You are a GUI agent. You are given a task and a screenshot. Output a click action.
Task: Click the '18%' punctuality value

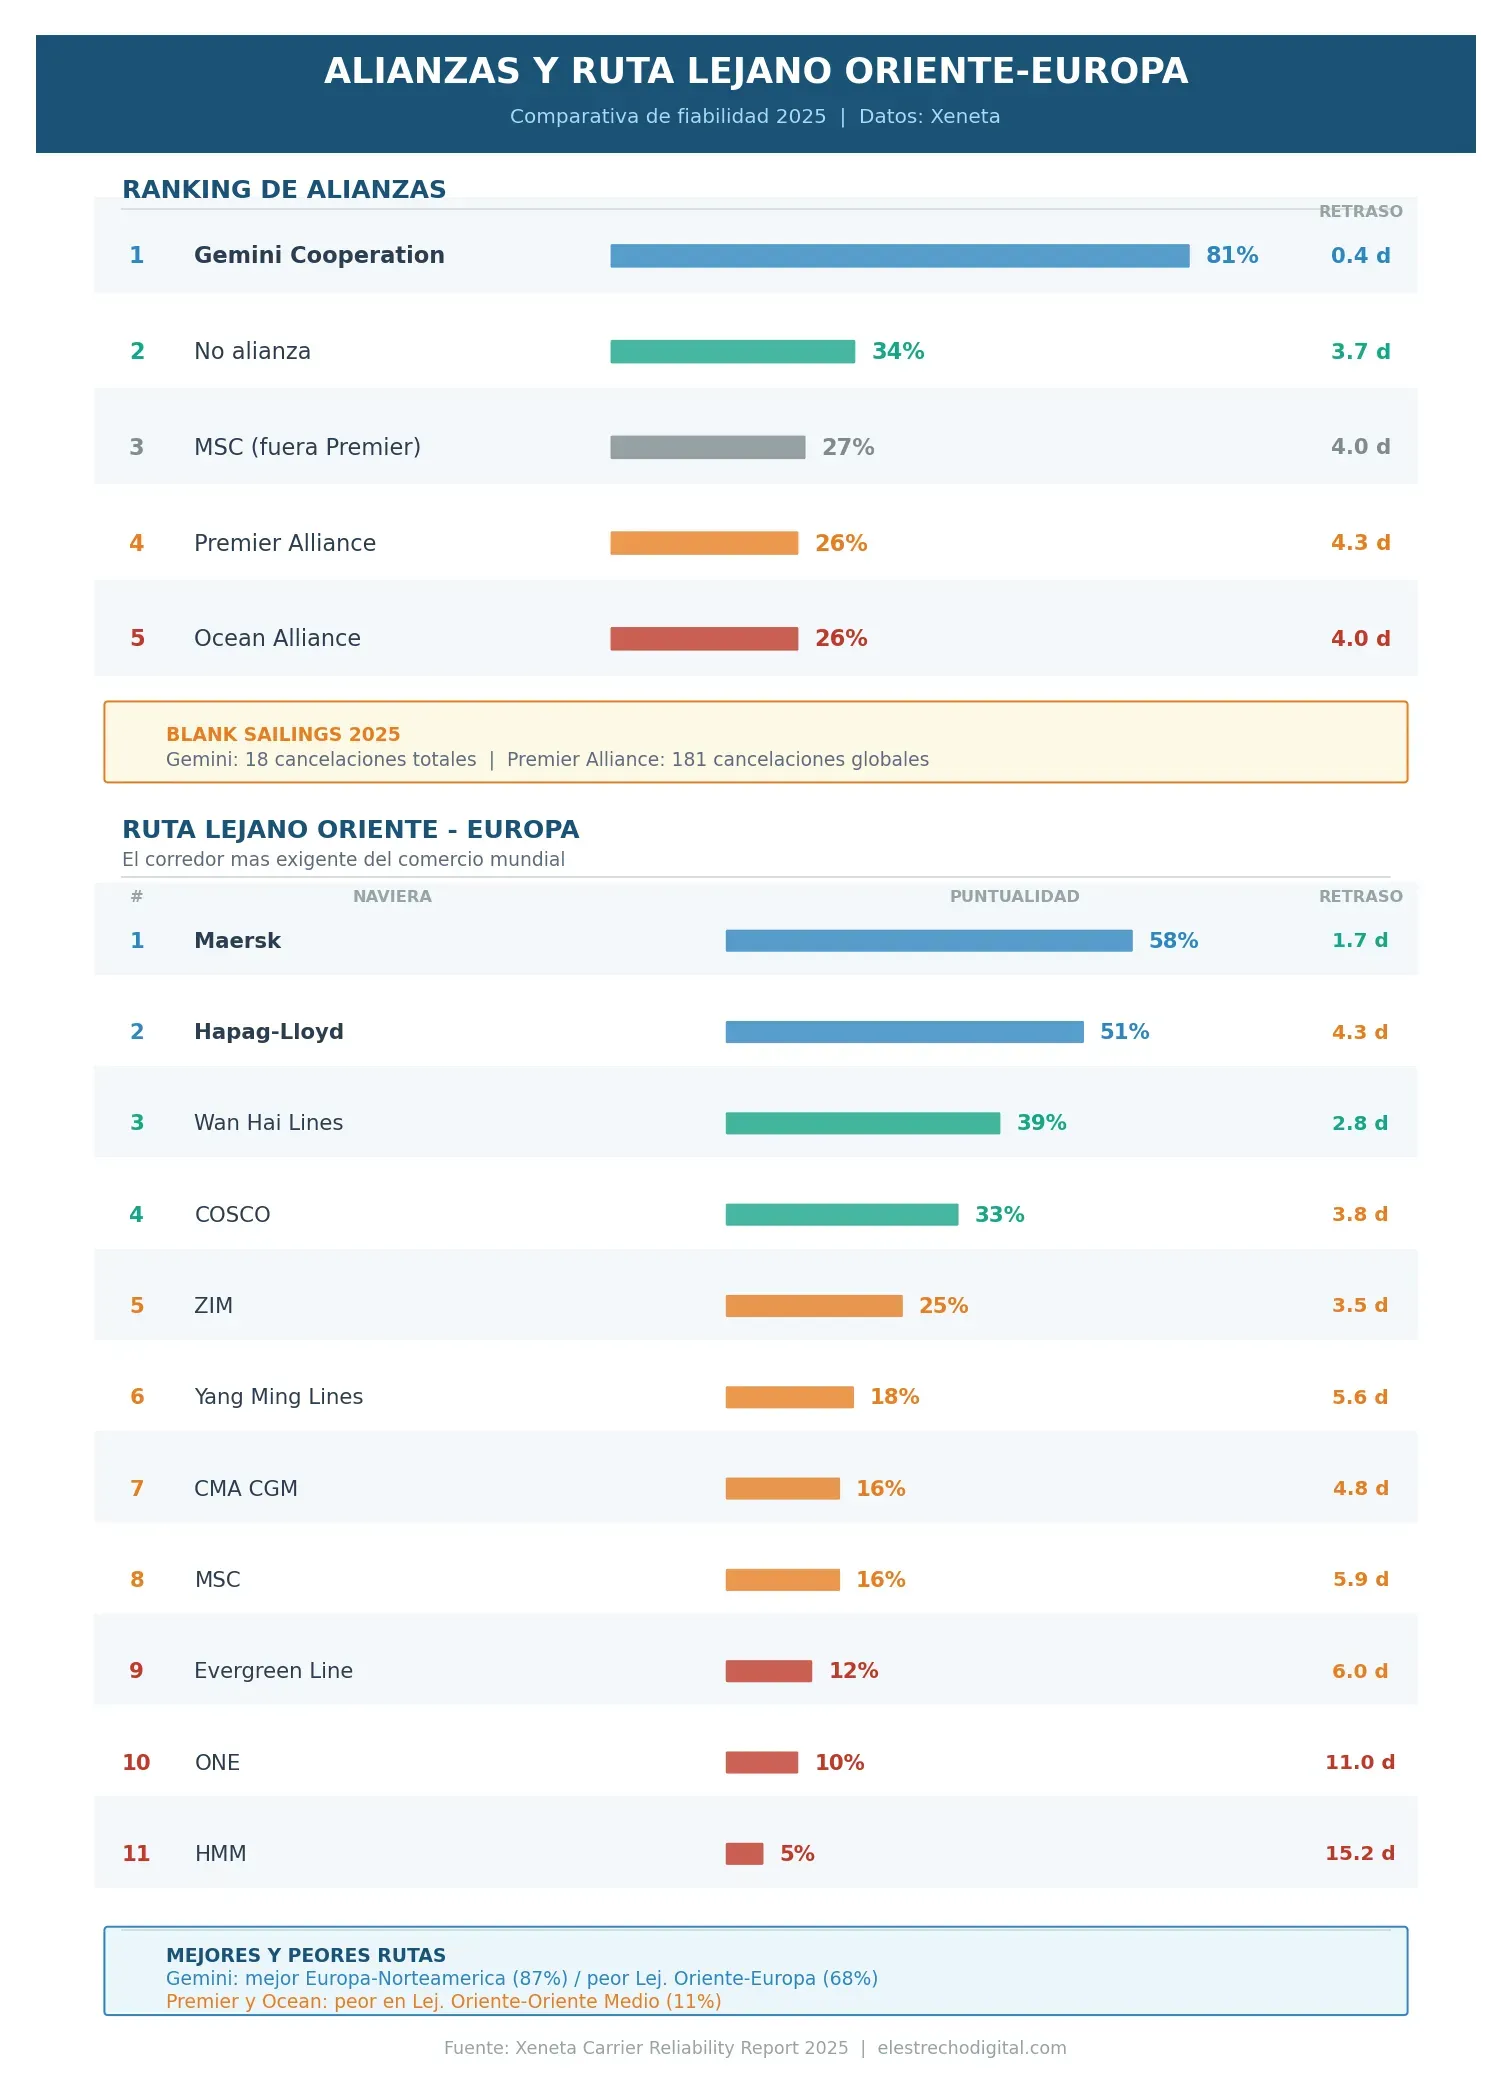[894, 1397]
